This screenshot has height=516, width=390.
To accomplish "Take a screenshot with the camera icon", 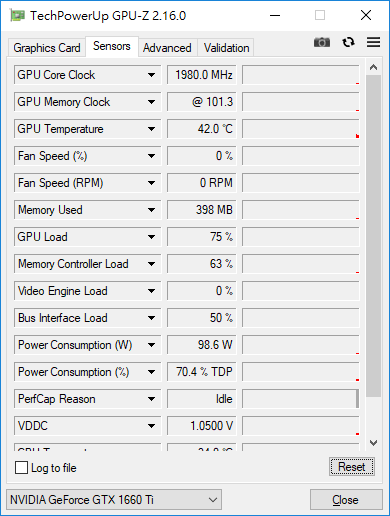I will click(322, 42).
